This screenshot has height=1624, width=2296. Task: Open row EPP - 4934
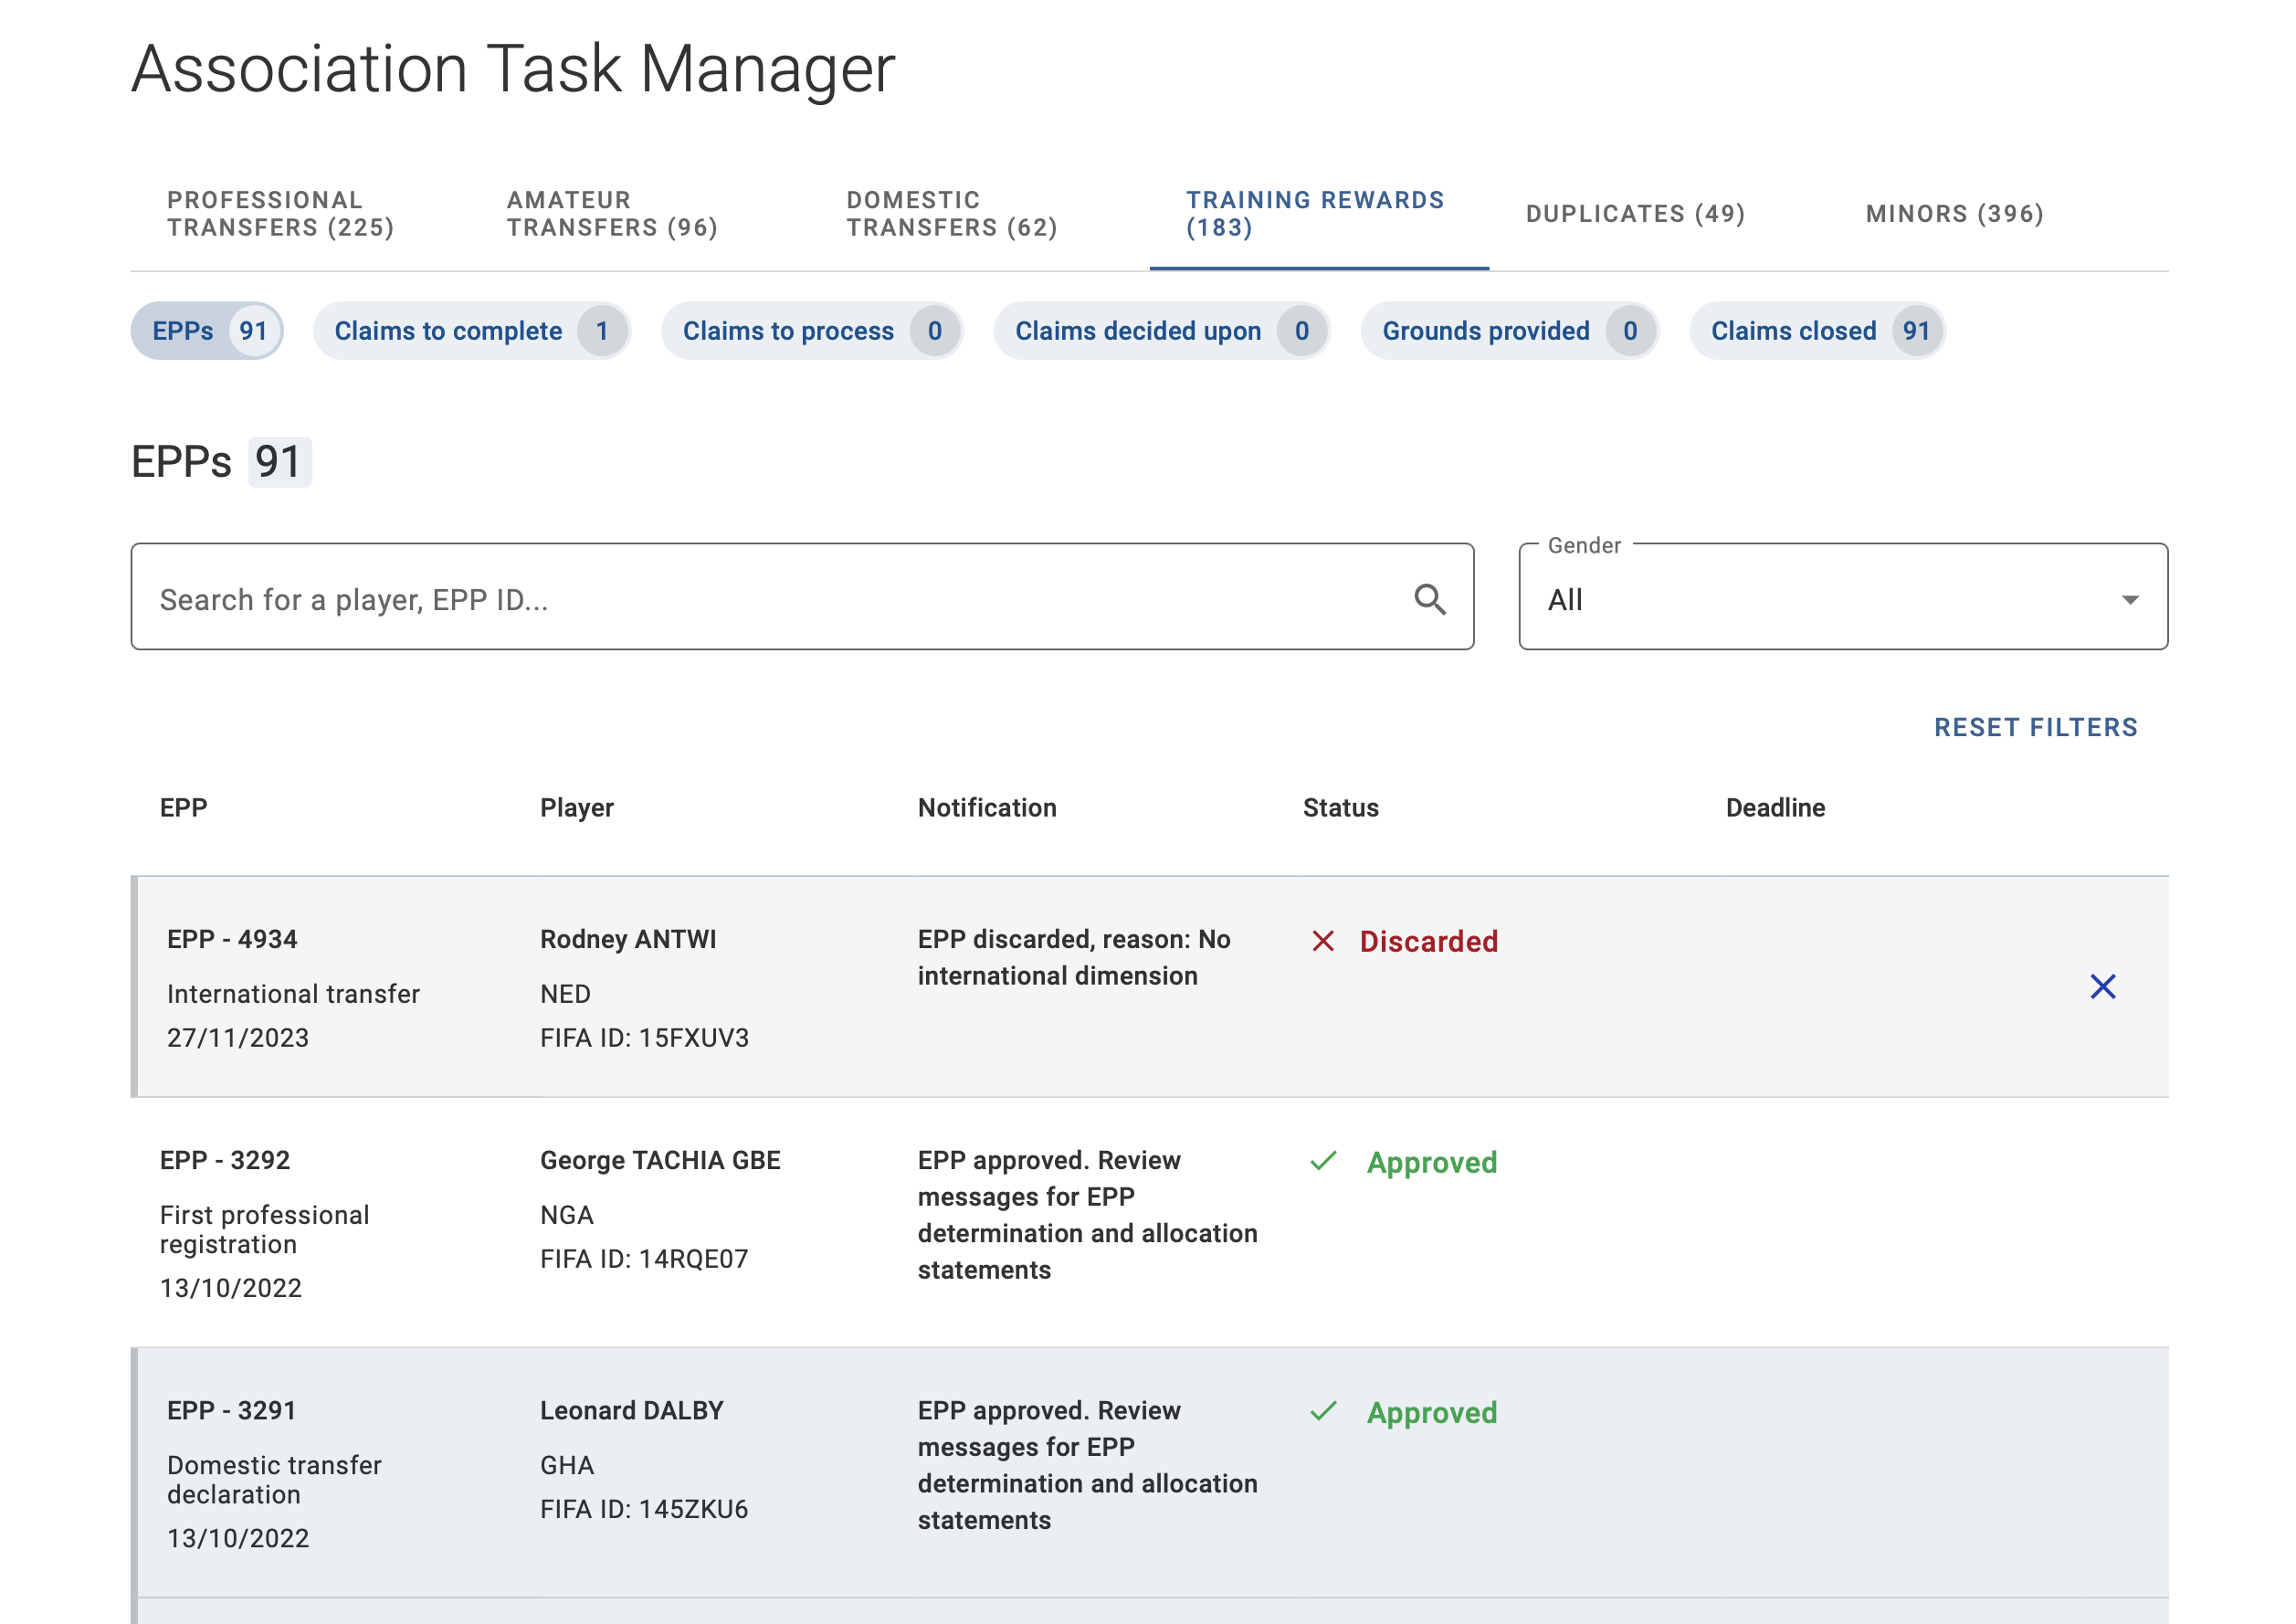pos(1150,987)
